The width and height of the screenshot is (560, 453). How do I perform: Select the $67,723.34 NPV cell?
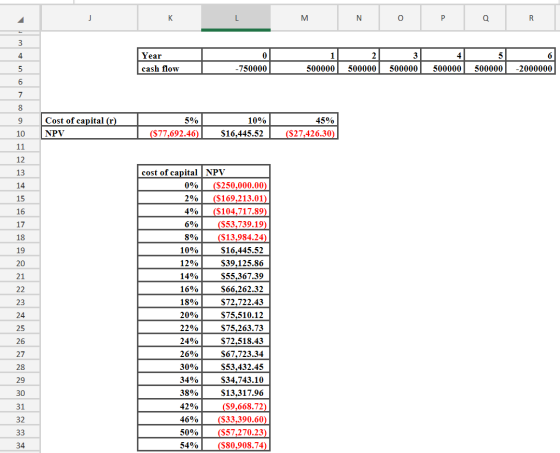(236, 354)
